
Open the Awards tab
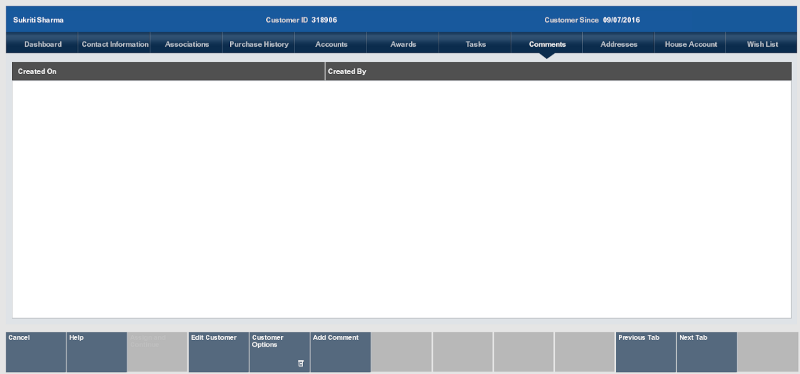(x=403, y=44)
